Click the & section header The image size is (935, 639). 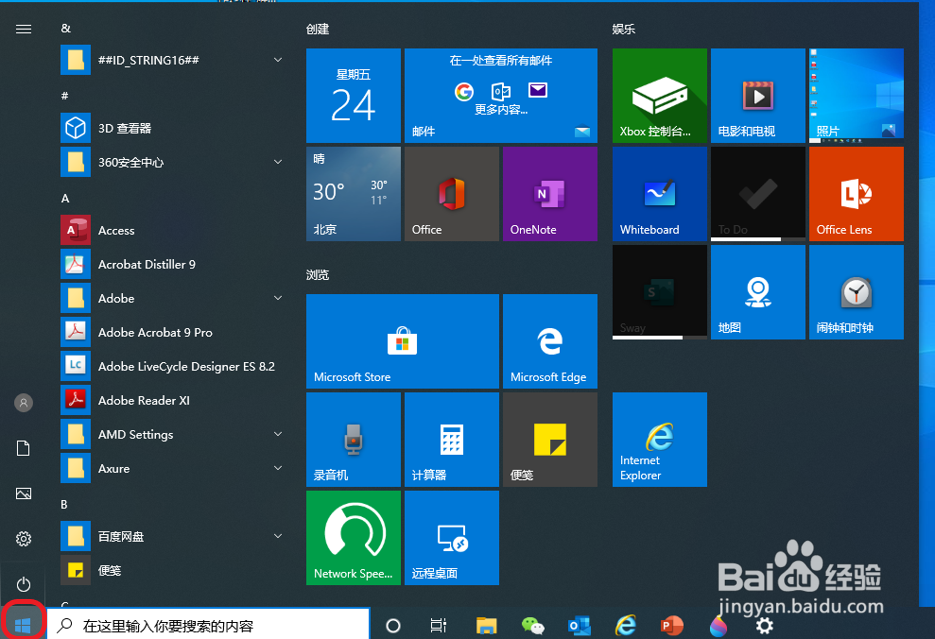click(66, 28)
